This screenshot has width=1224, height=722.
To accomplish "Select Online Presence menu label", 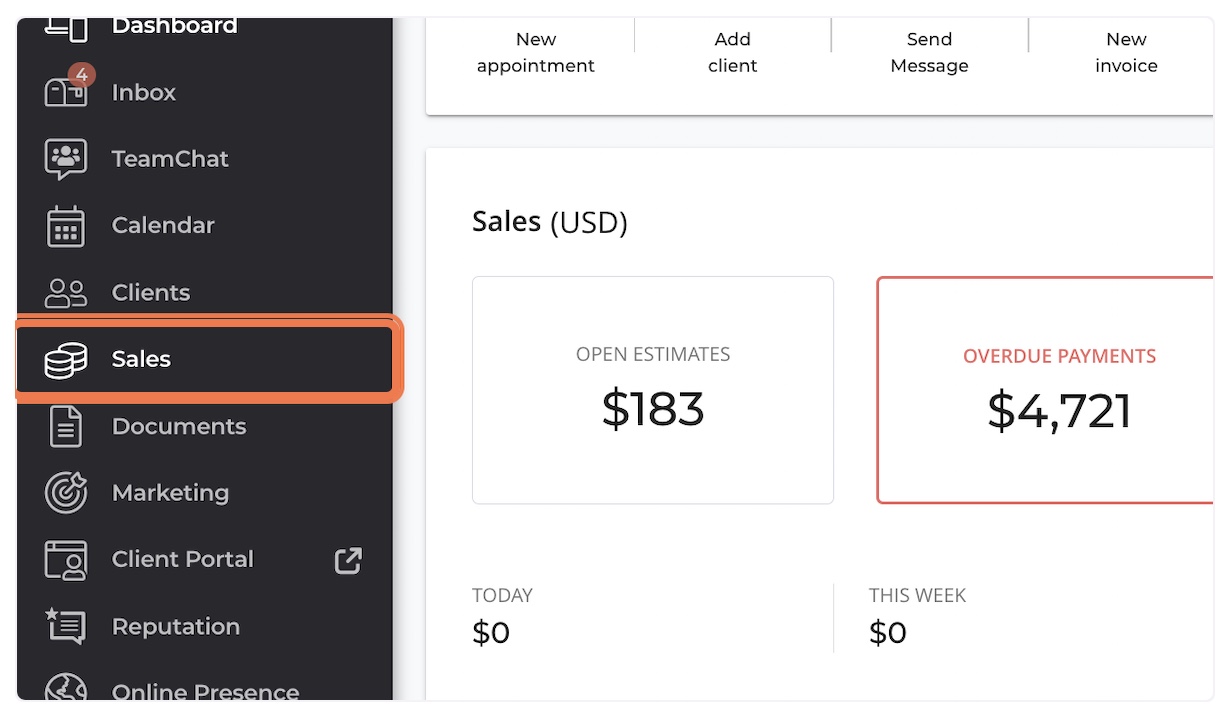I will coord(205,692).
